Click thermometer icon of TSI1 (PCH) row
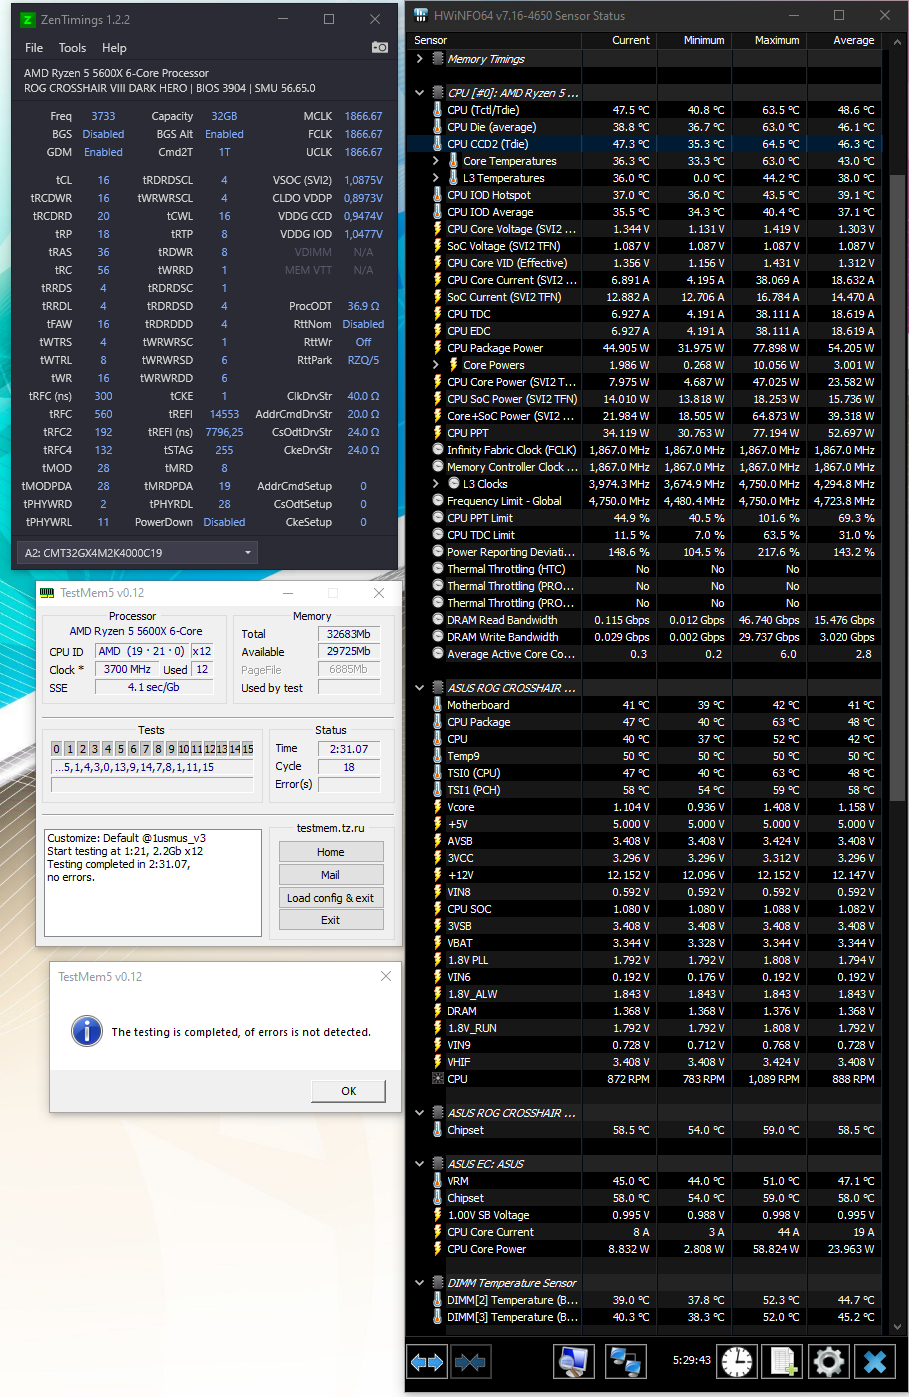This screenshot has height=1397, width=909. 437,790
